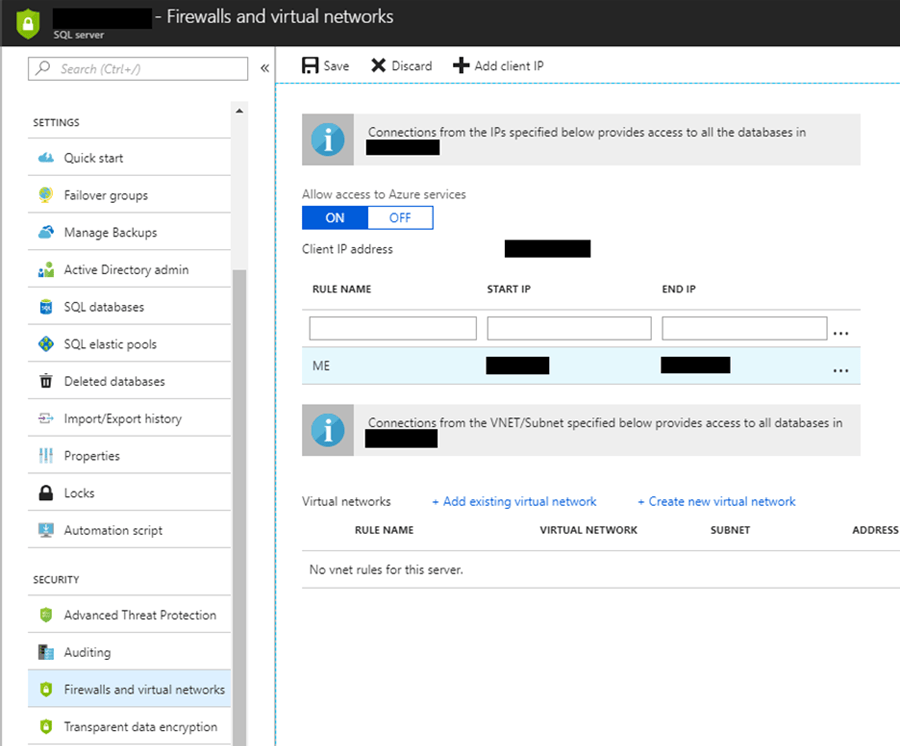
Task: Click the Add client IP plus icon
Action: pyautogui.click(x=461, y=65)
